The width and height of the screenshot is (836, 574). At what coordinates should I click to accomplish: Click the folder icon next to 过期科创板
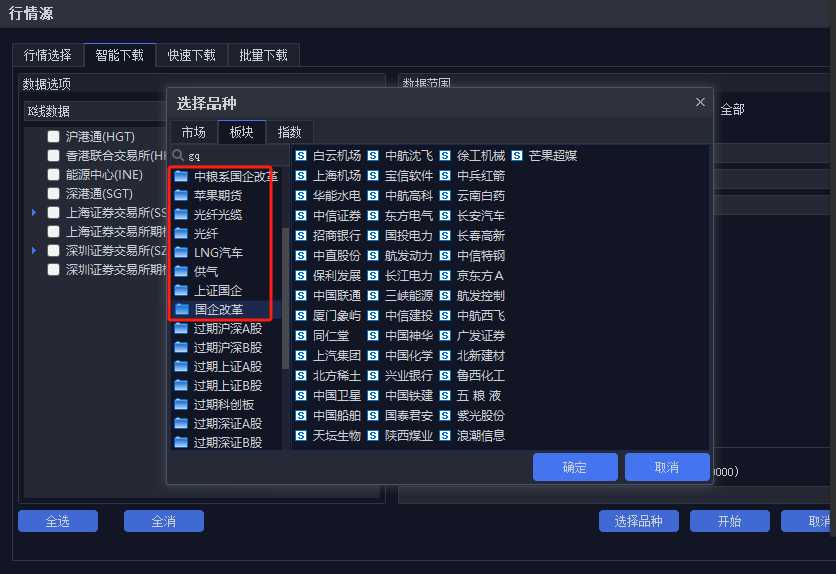(x=181, y=405)
